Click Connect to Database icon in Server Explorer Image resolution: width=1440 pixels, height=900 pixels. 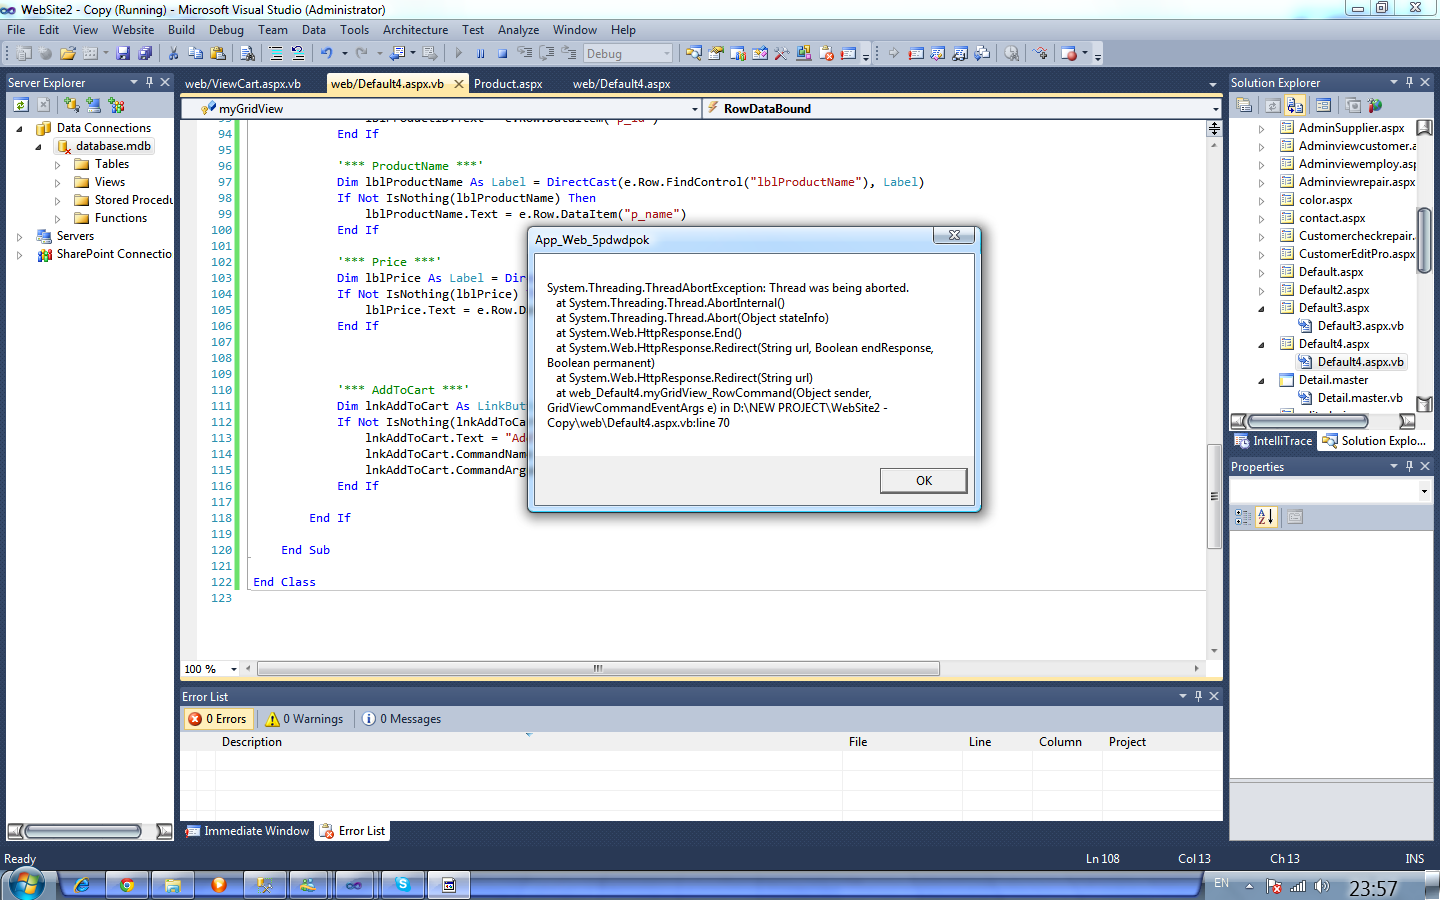pos(71,105)
